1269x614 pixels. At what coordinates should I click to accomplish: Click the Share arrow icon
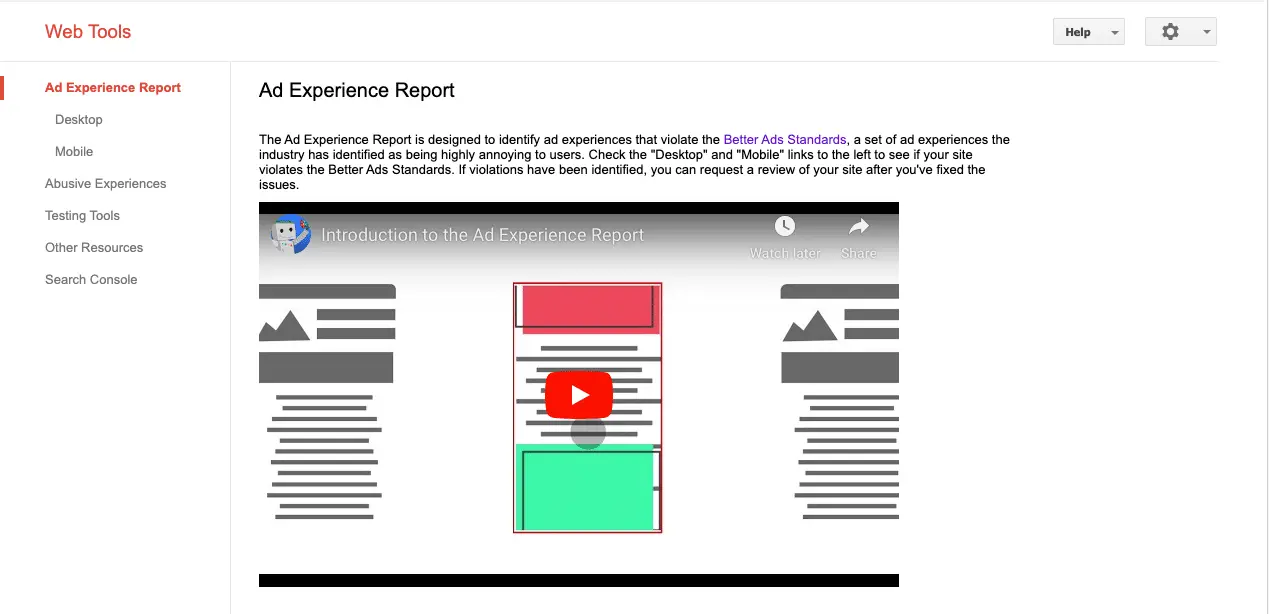[858, 226]
